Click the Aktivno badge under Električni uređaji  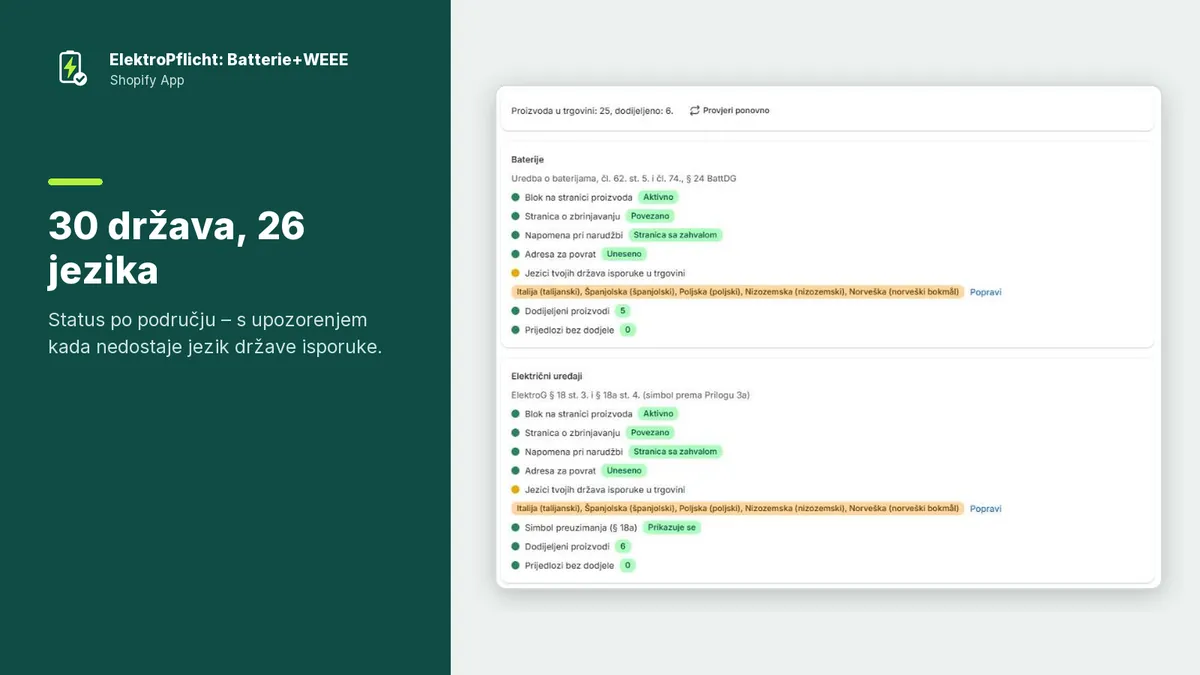659,414
